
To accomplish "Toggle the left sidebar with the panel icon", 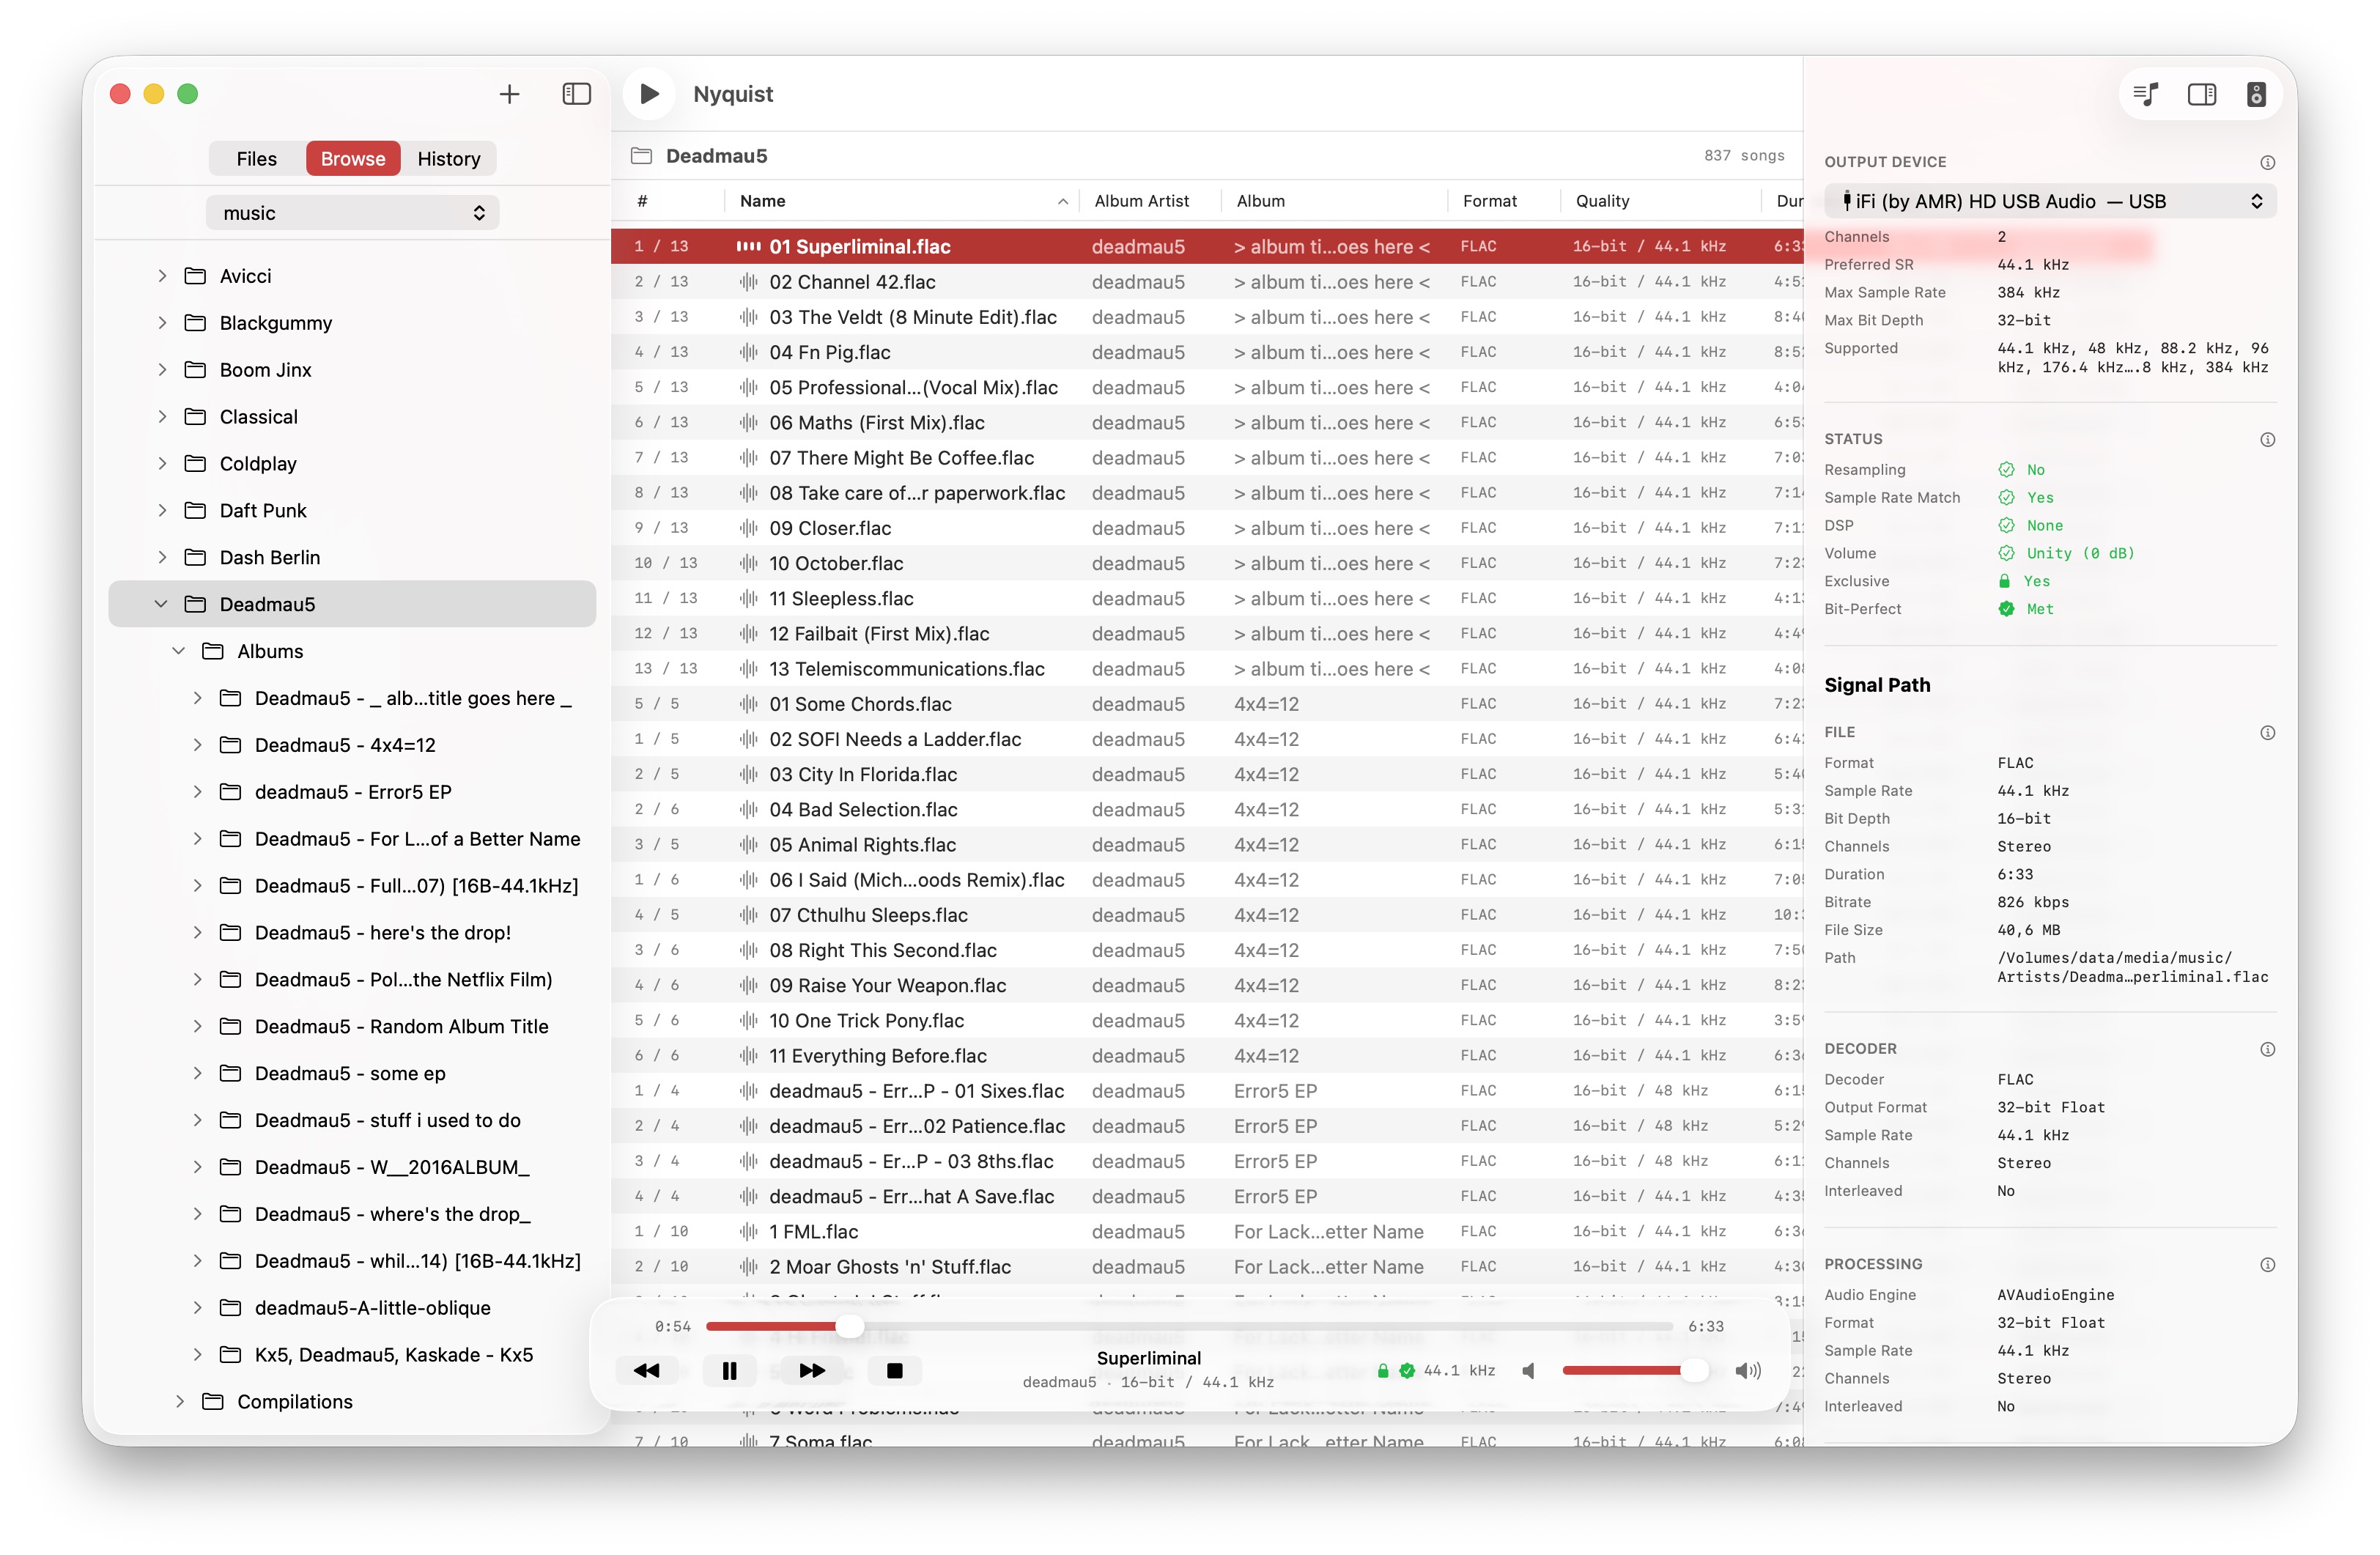I will pos(577,94).
